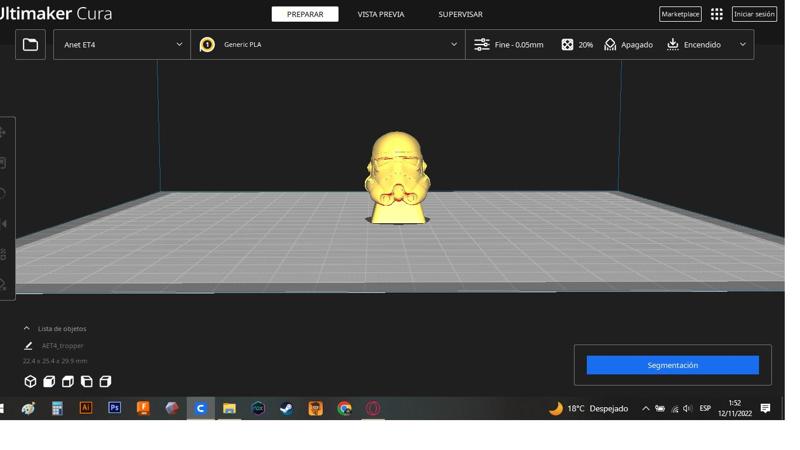800x450 pixels.
Task: Click the 3D view cube icon
Action: [x=30, y=381]
